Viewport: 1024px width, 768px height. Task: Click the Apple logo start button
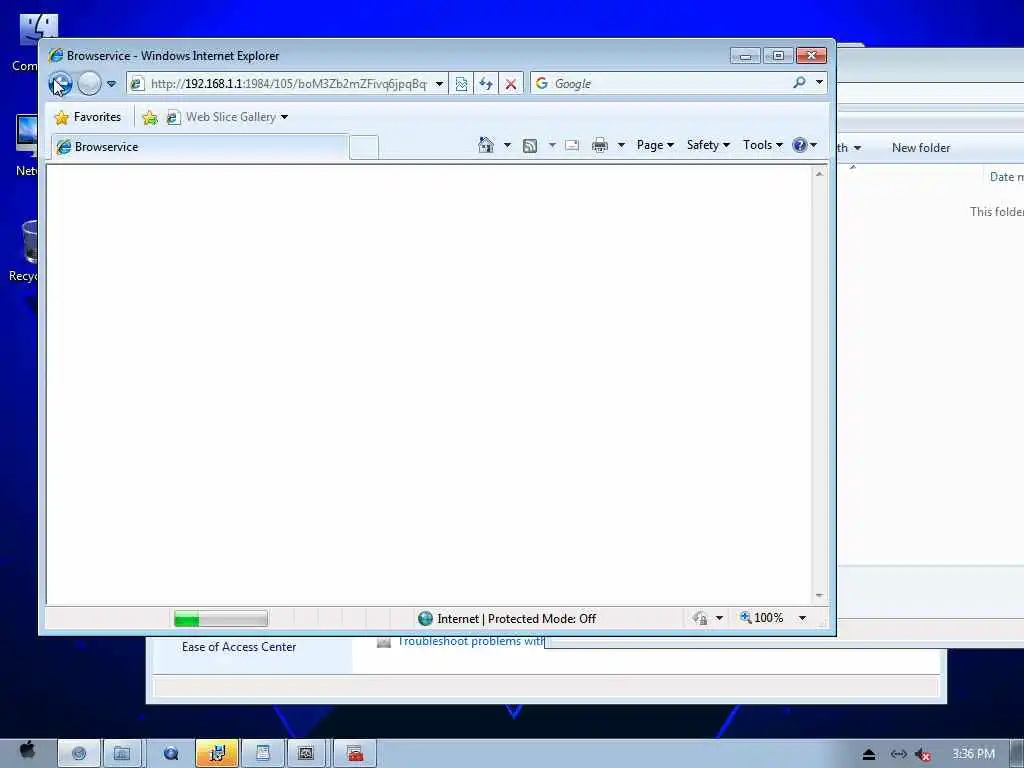pyautogui.click(x=27, y=750)
